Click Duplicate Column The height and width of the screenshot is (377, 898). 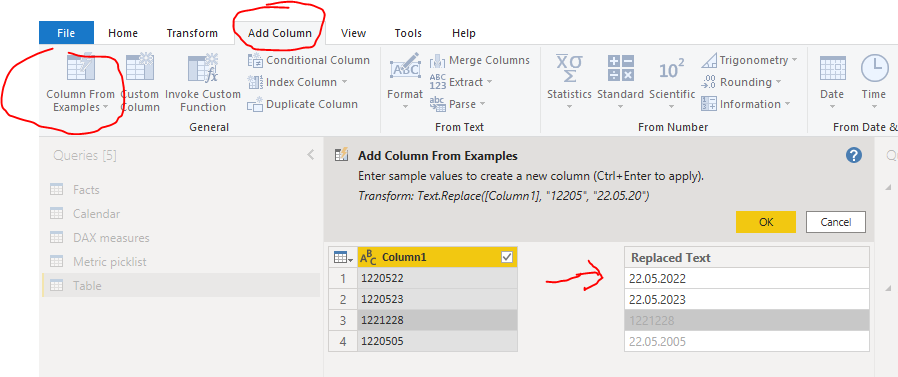[302, 104]
